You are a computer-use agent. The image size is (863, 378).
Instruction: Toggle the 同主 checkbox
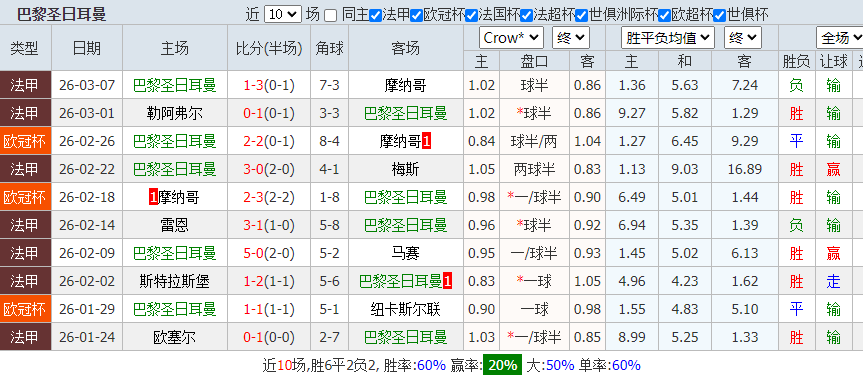330,15
